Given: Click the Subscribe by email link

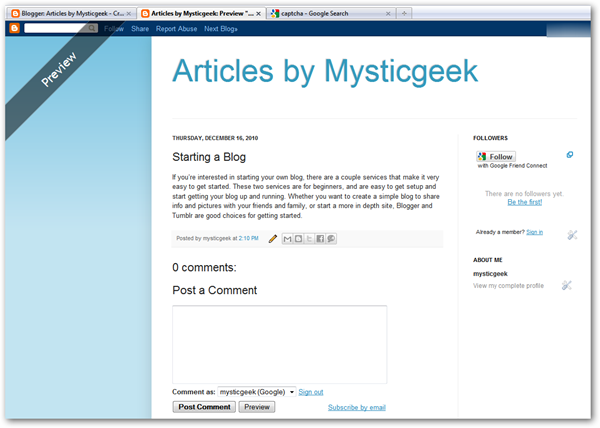Looking at the screenshot, I should (356, 408).
